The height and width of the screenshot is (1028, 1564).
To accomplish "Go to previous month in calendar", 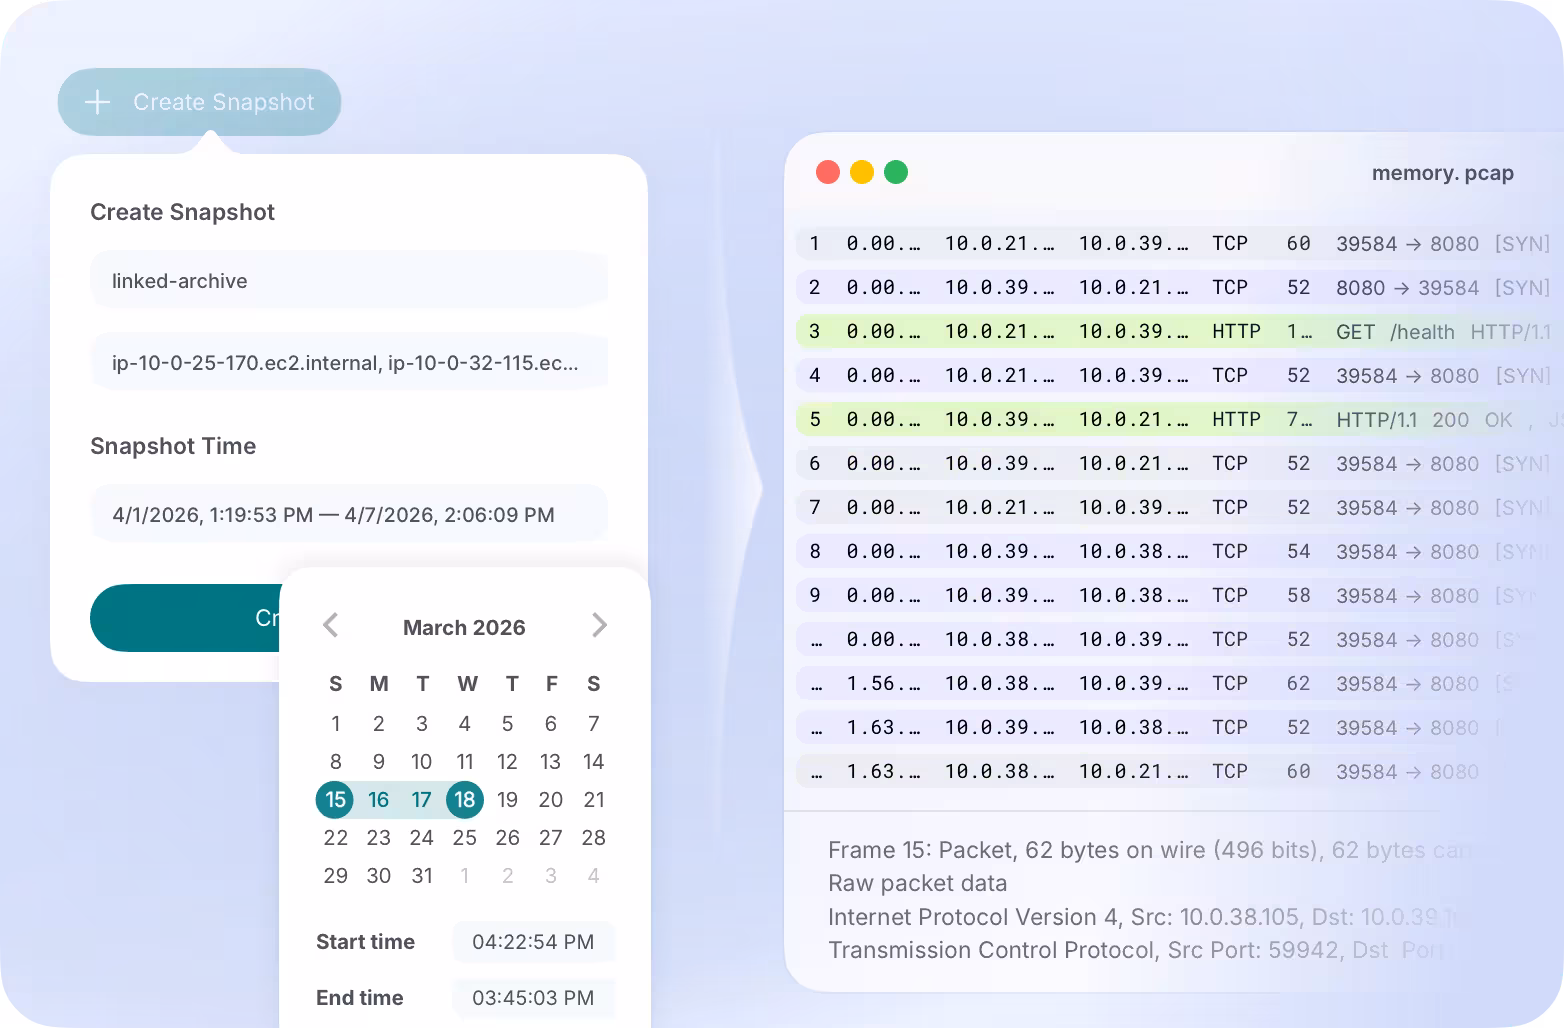I will point(331,626).
